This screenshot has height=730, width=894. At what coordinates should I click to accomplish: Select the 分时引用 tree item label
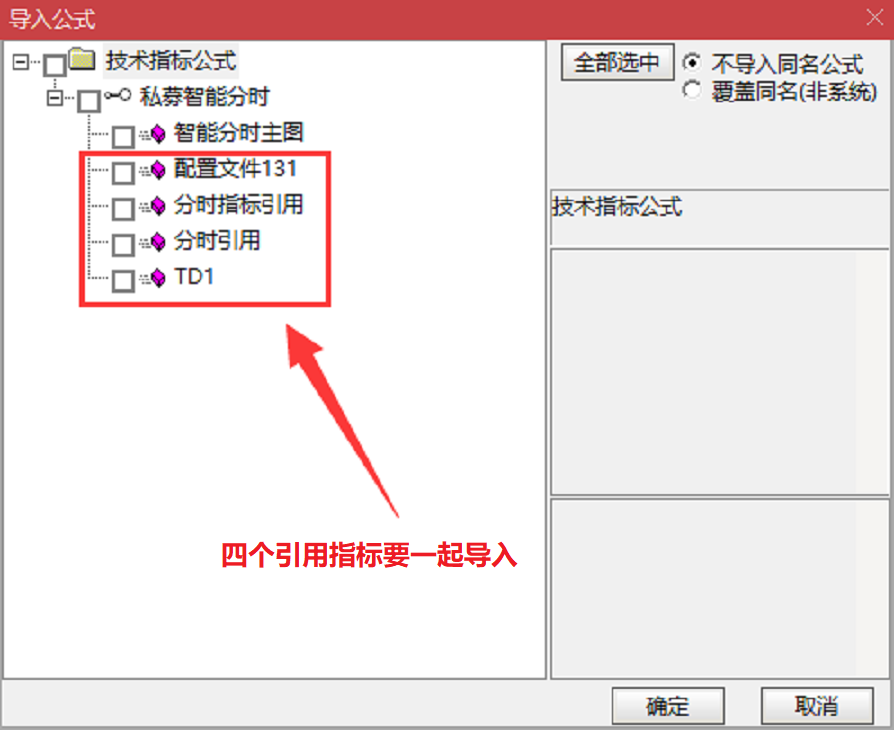pos(217,241)
